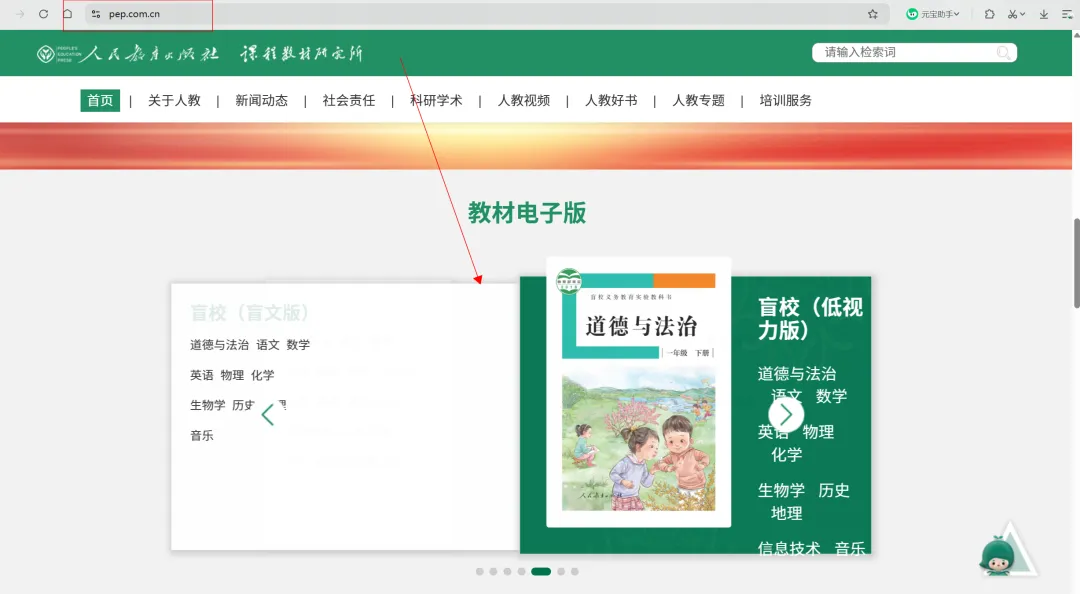1080x594 pixels.
Task: Click the magnifier search icon
Action: pos(1004,52)
